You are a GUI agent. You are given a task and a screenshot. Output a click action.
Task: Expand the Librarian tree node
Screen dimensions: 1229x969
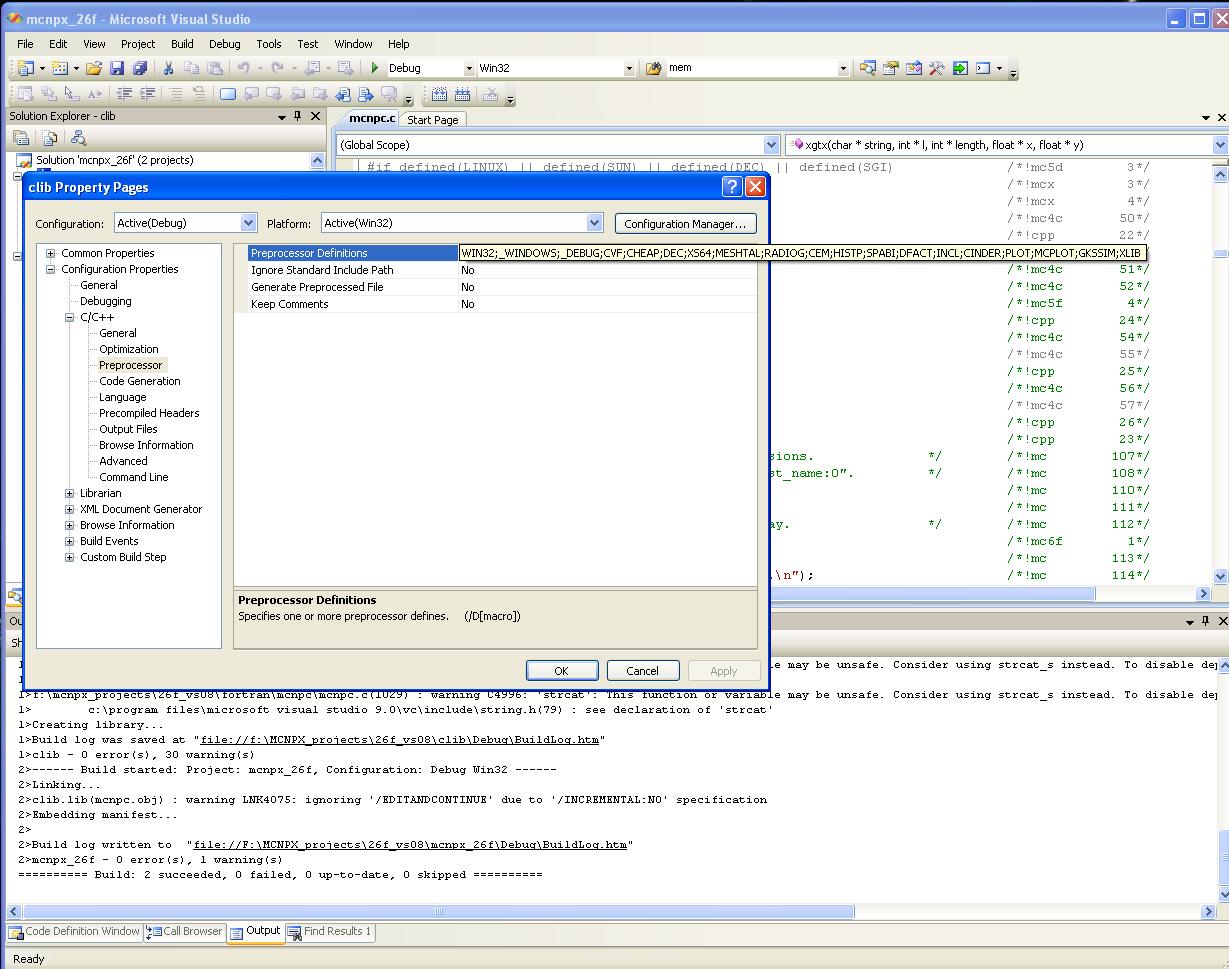coord(70,493)
